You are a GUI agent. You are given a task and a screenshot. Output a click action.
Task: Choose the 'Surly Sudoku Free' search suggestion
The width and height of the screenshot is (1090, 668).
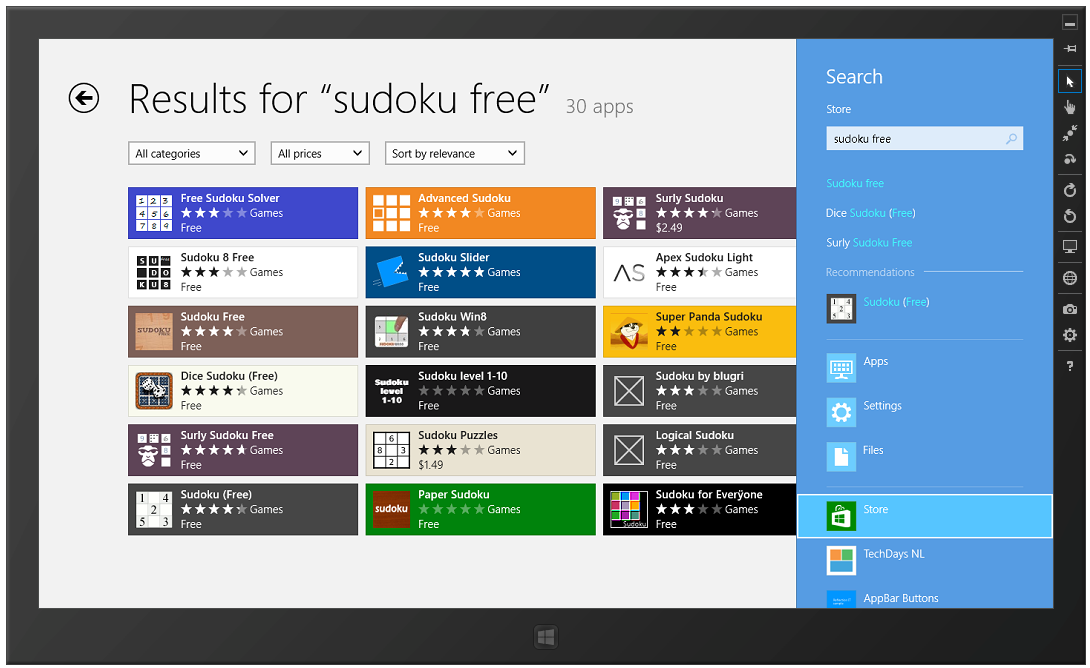click(869, 243)
